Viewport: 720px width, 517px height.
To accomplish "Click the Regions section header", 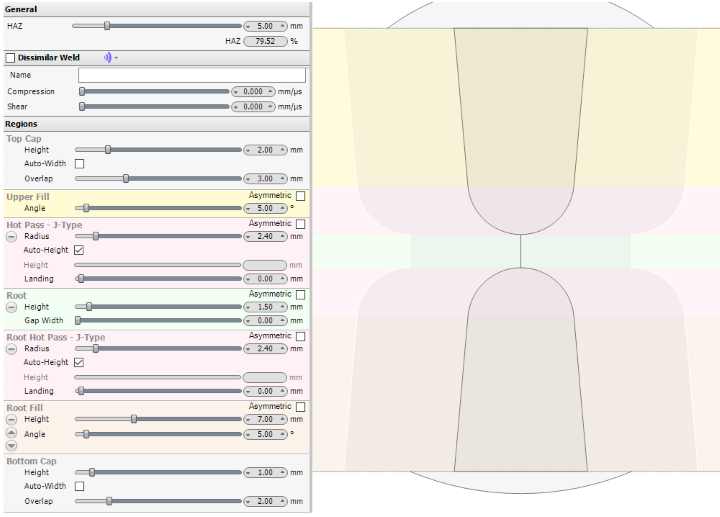I will (x=22, y=124).
